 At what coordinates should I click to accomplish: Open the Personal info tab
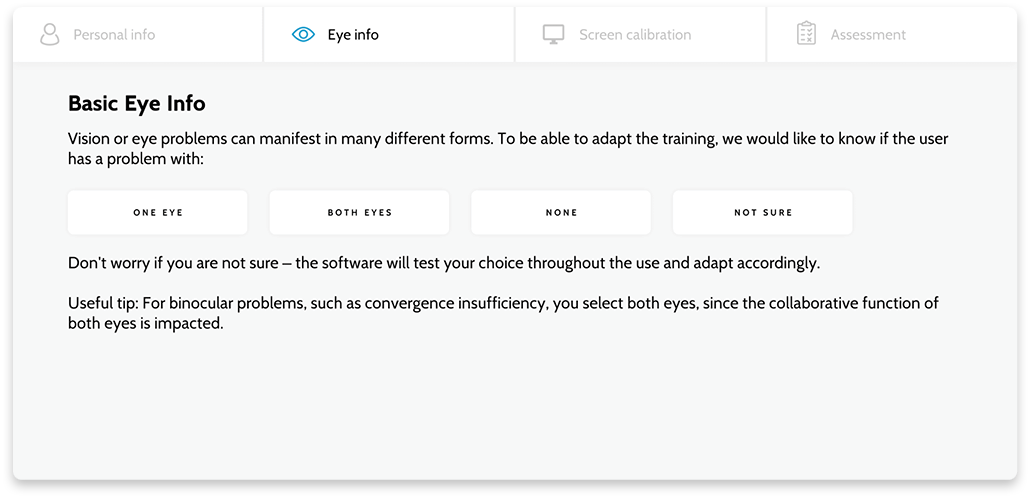(138, 35)
